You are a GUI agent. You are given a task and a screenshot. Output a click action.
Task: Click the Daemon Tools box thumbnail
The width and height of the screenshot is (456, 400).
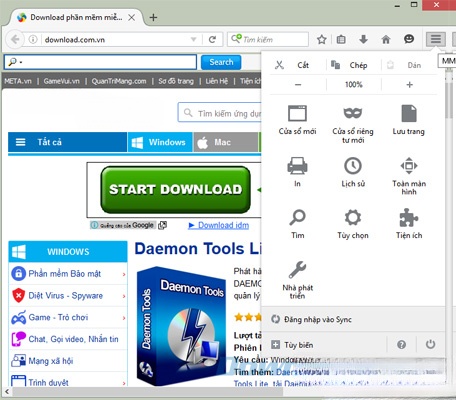181,326
